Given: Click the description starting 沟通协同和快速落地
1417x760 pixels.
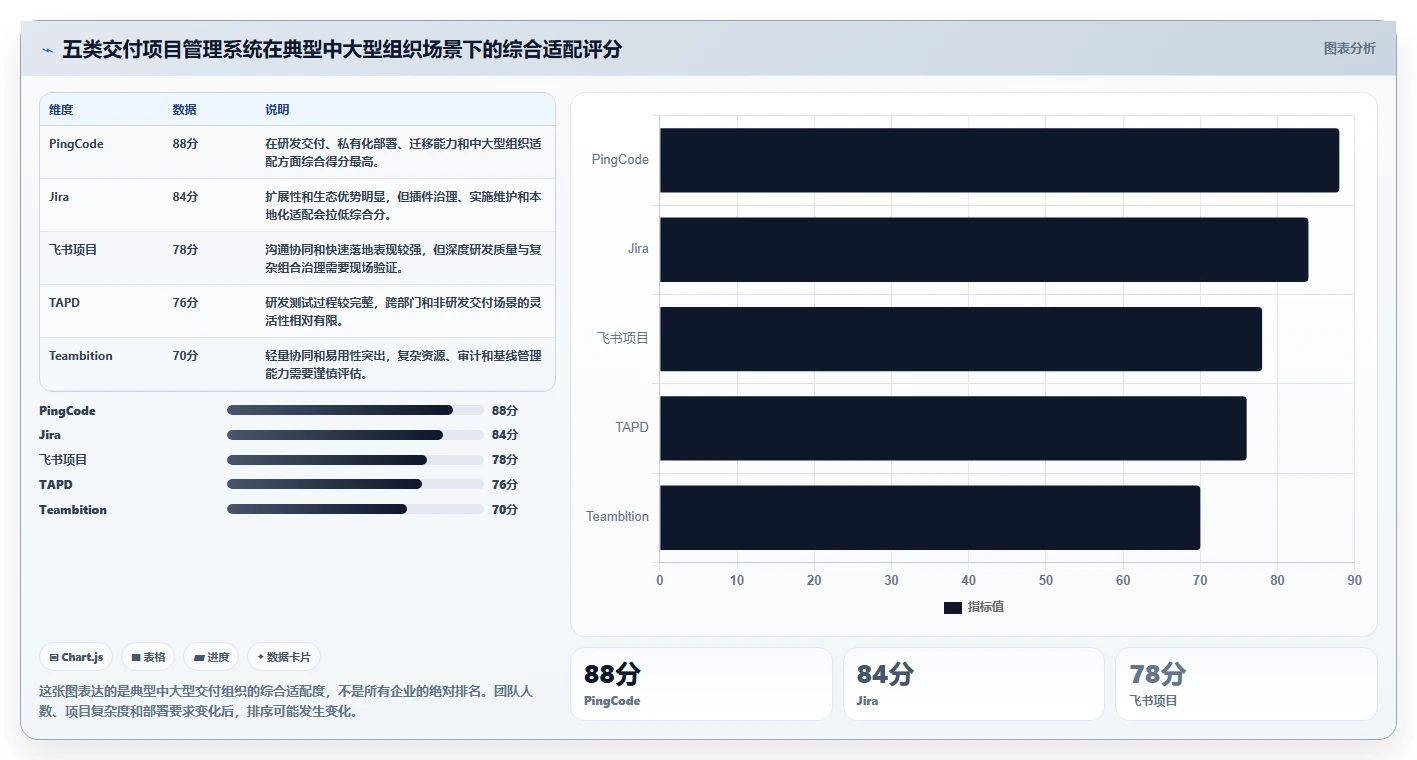Looking at the screenshot, I should tap(403, 258).
